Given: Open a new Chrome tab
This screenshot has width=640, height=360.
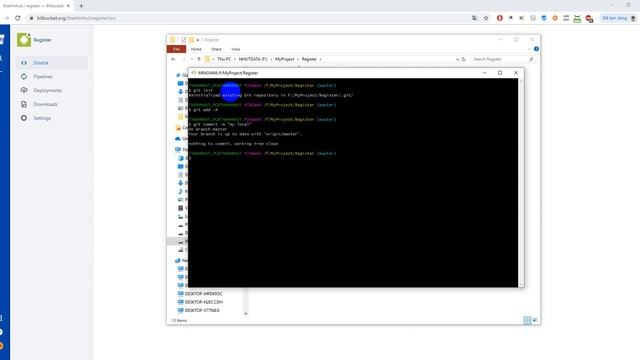Looking at the screenshot, I should click(x=81, y=6).
